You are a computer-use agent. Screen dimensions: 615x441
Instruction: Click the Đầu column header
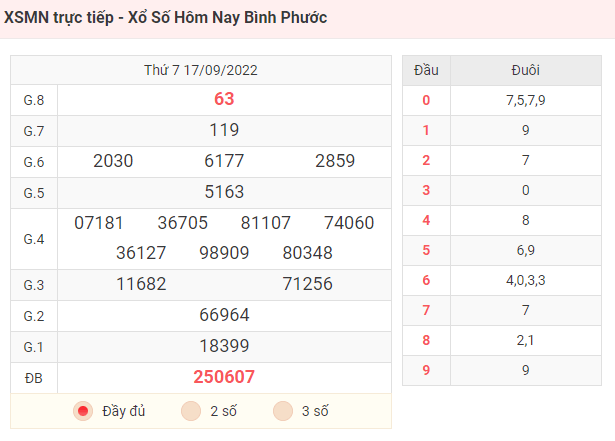426,70
